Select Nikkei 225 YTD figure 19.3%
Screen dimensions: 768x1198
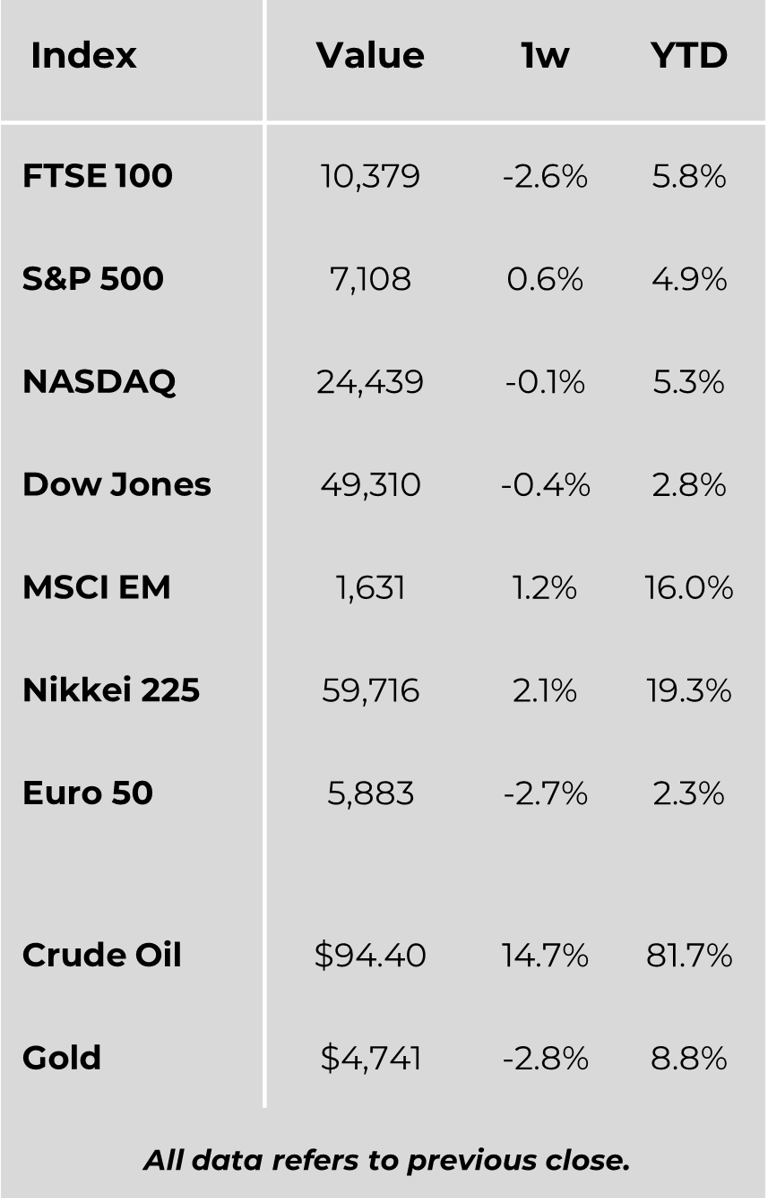[689, 692]
